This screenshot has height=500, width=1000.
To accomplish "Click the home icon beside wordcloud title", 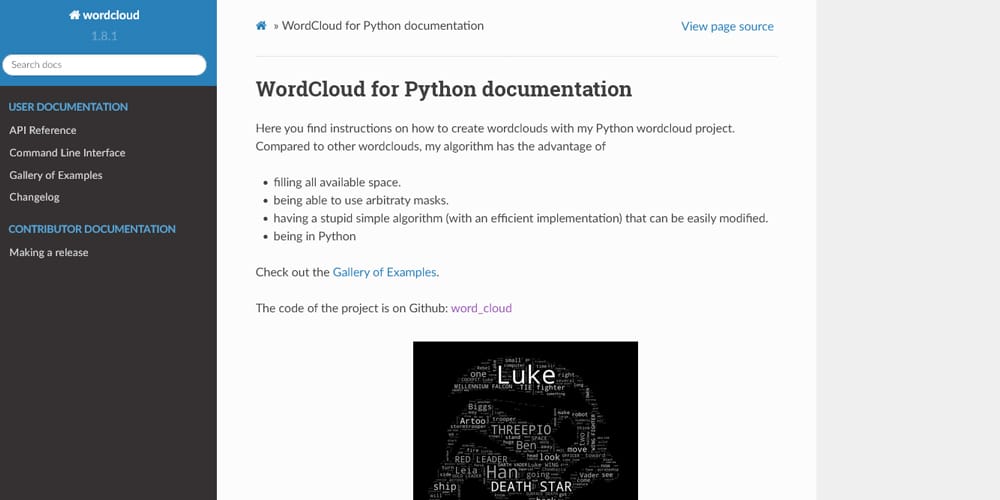I will pos(75,16).
